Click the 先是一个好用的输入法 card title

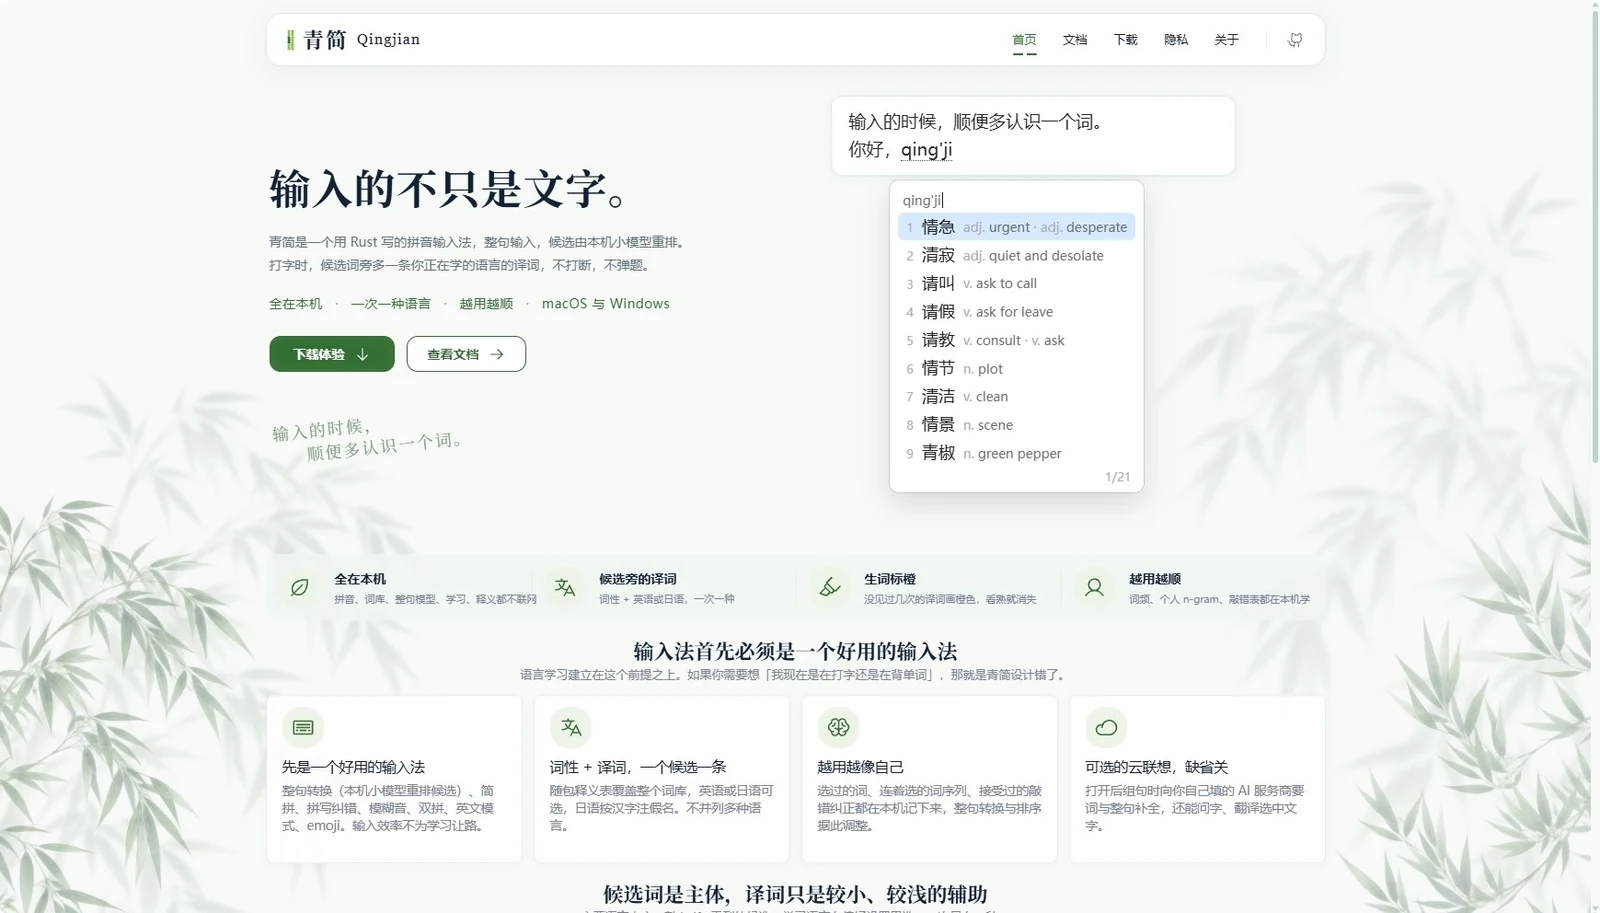click(x=353, y=767)
